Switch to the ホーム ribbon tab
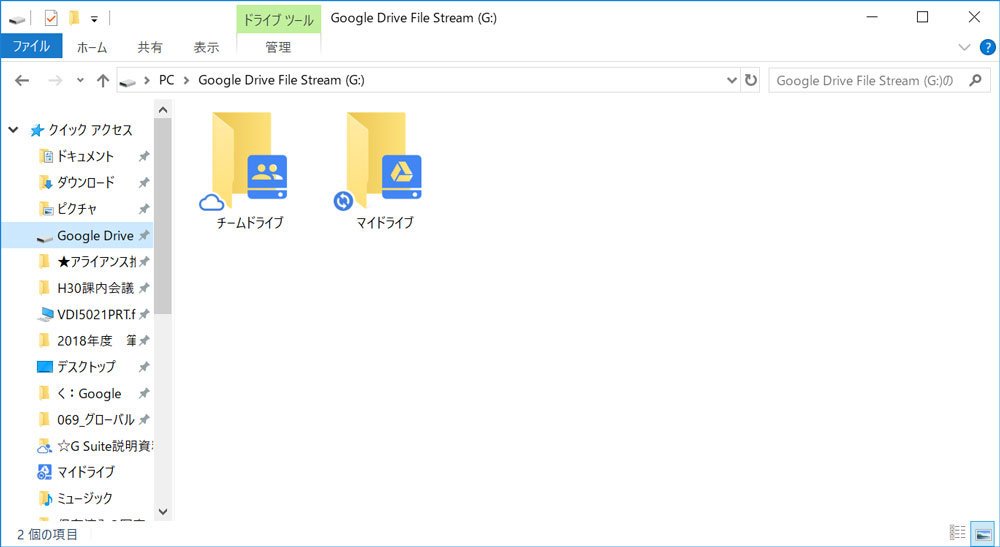Screen dimensions: 1000x547 (92, 47)
